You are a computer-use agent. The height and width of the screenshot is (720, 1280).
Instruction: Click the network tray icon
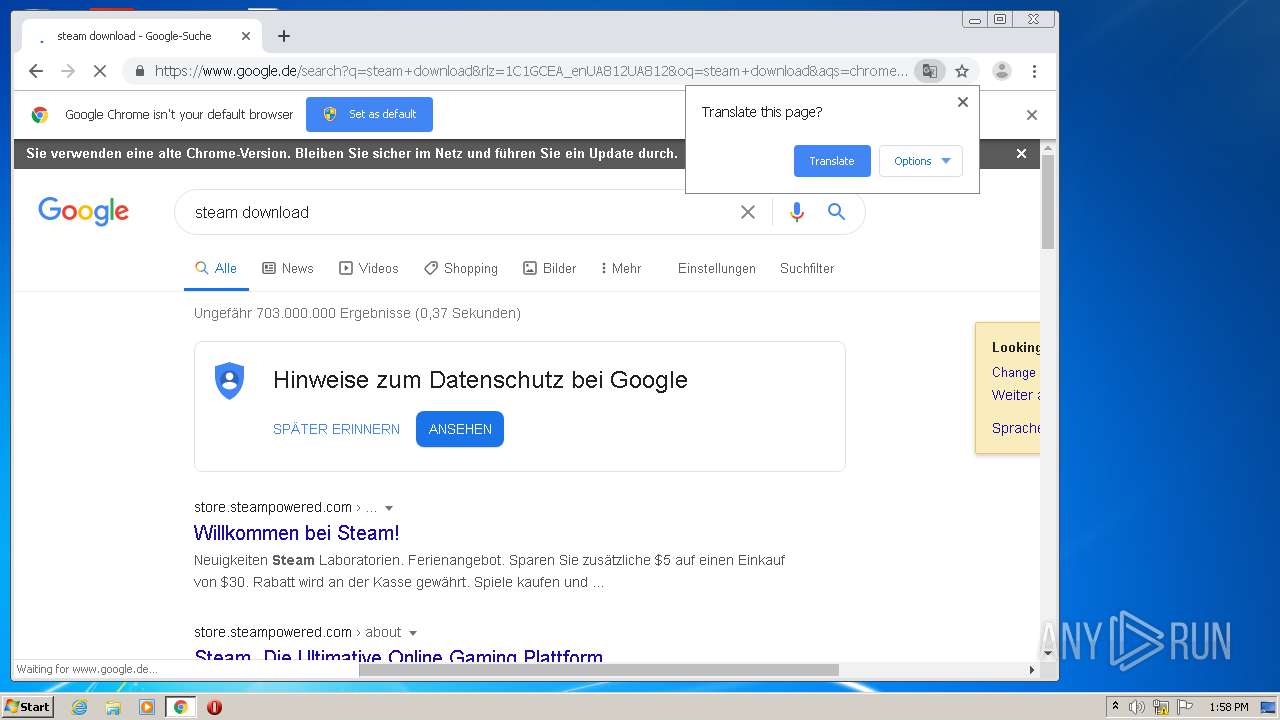point(1161,707)
